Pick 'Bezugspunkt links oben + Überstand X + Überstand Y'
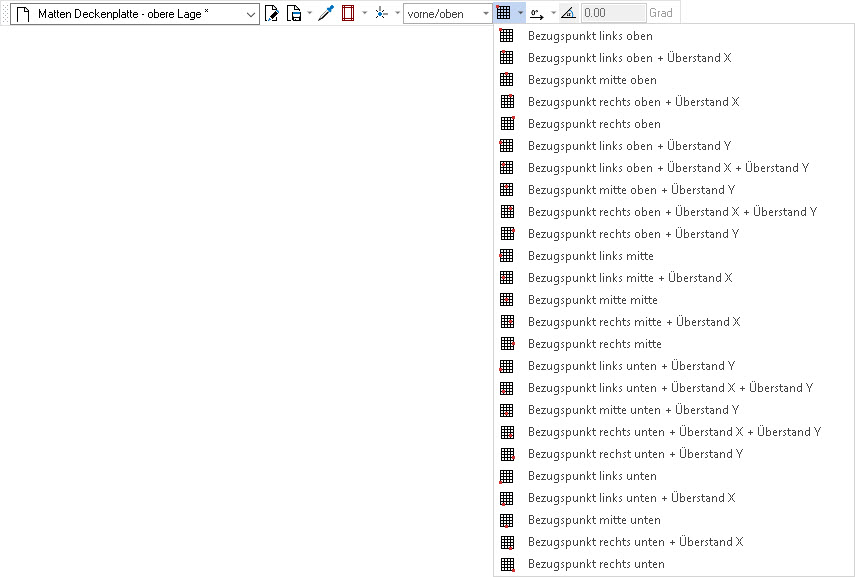 [x=674, y=168]
